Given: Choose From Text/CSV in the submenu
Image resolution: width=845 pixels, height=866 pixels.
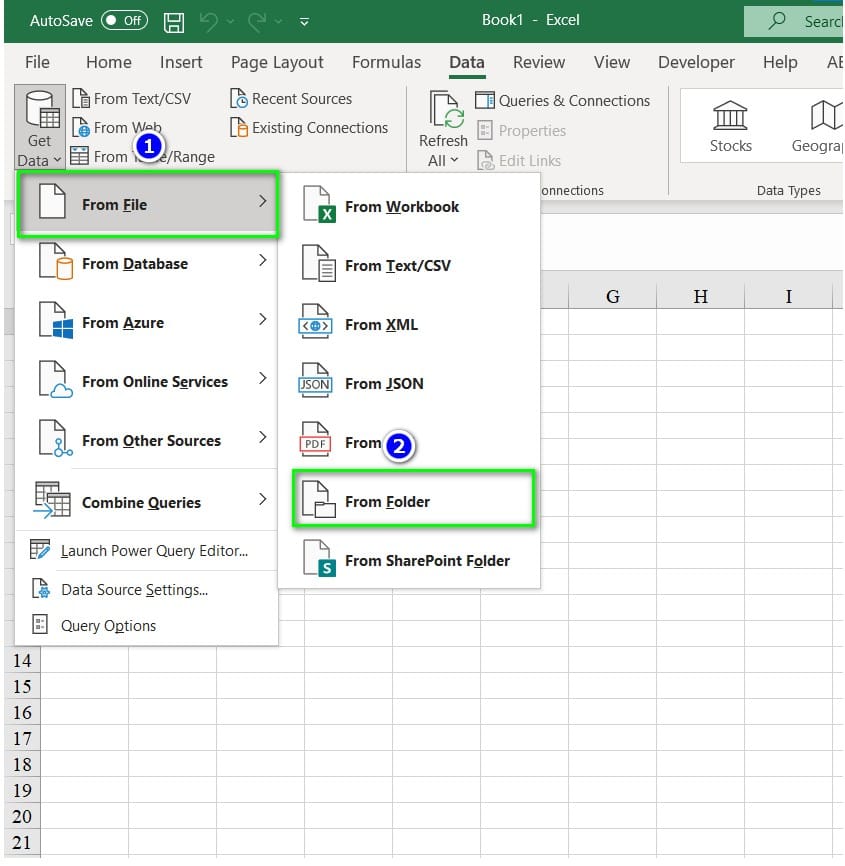Looking at the screenshot, I should [x=409, y=266].
